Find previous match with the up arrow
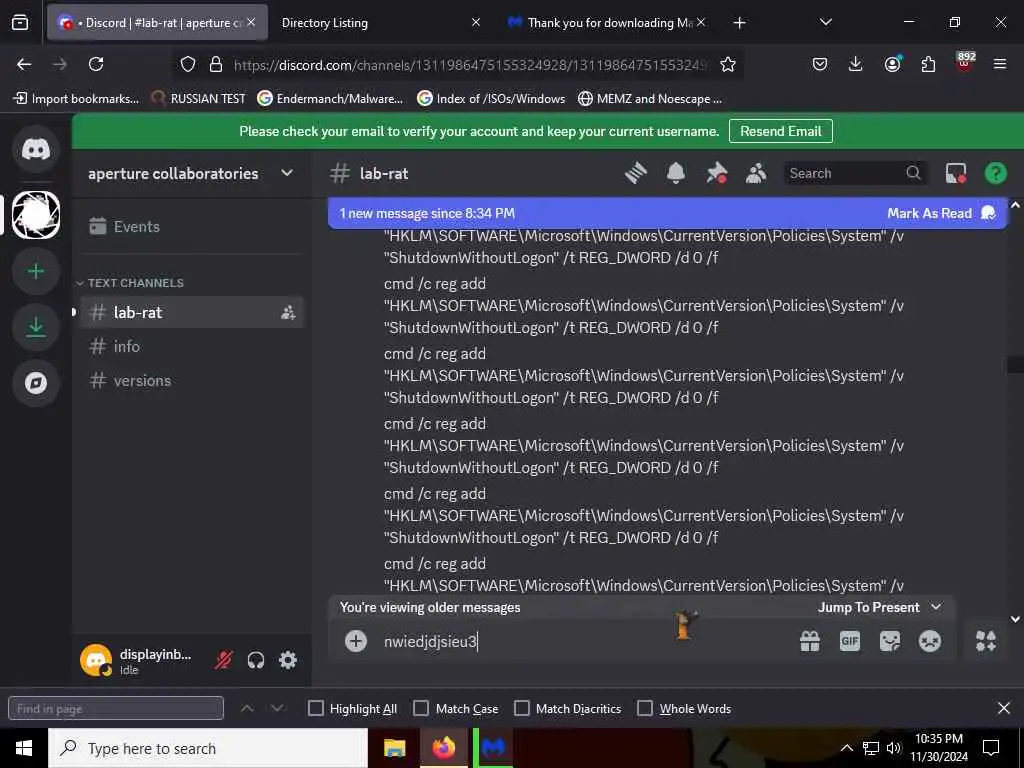 247,709
